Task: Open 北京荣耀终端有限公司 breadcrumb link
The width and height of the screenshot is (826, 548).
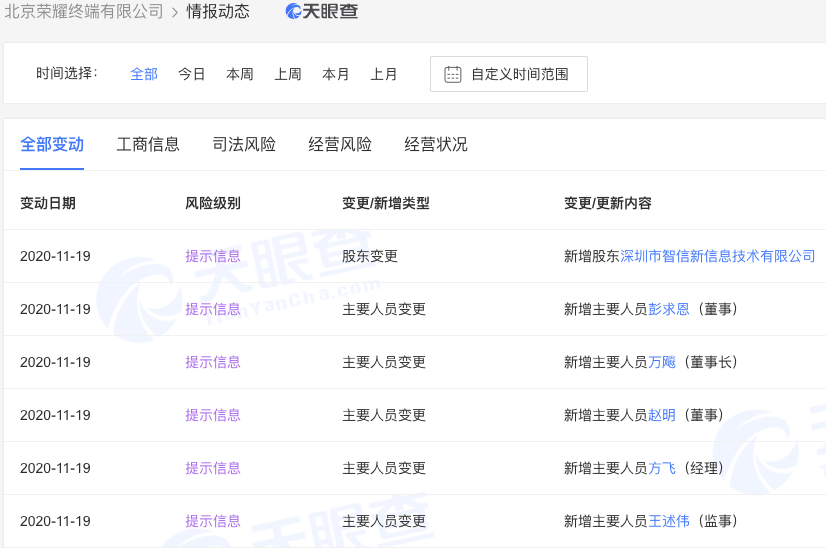Action: 84,11
